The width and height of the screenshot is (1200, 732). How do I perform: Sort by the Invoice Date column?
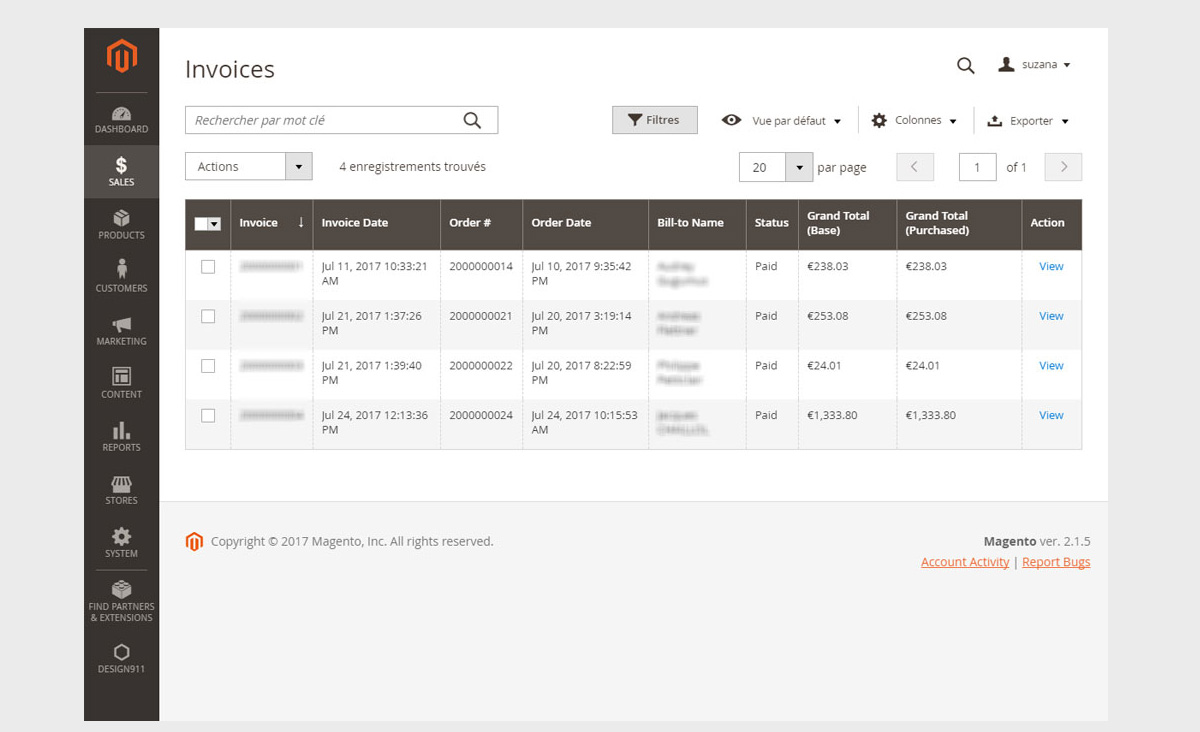(x=377, y=223)
